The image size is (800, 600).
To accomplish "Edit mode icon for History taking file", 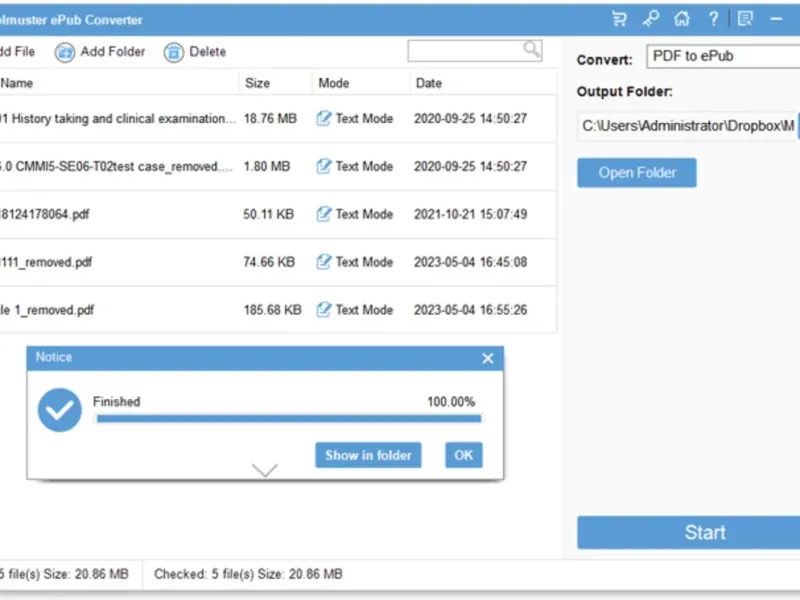I will pyautogui.click(x=323, y=118).
